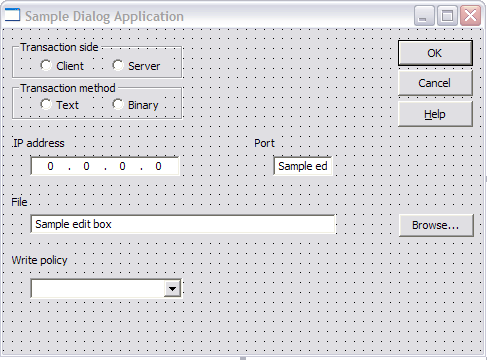Click the first octet of IP address
Image resolution: width=487 pixels, height=360 pixels.
coord(50,166)
